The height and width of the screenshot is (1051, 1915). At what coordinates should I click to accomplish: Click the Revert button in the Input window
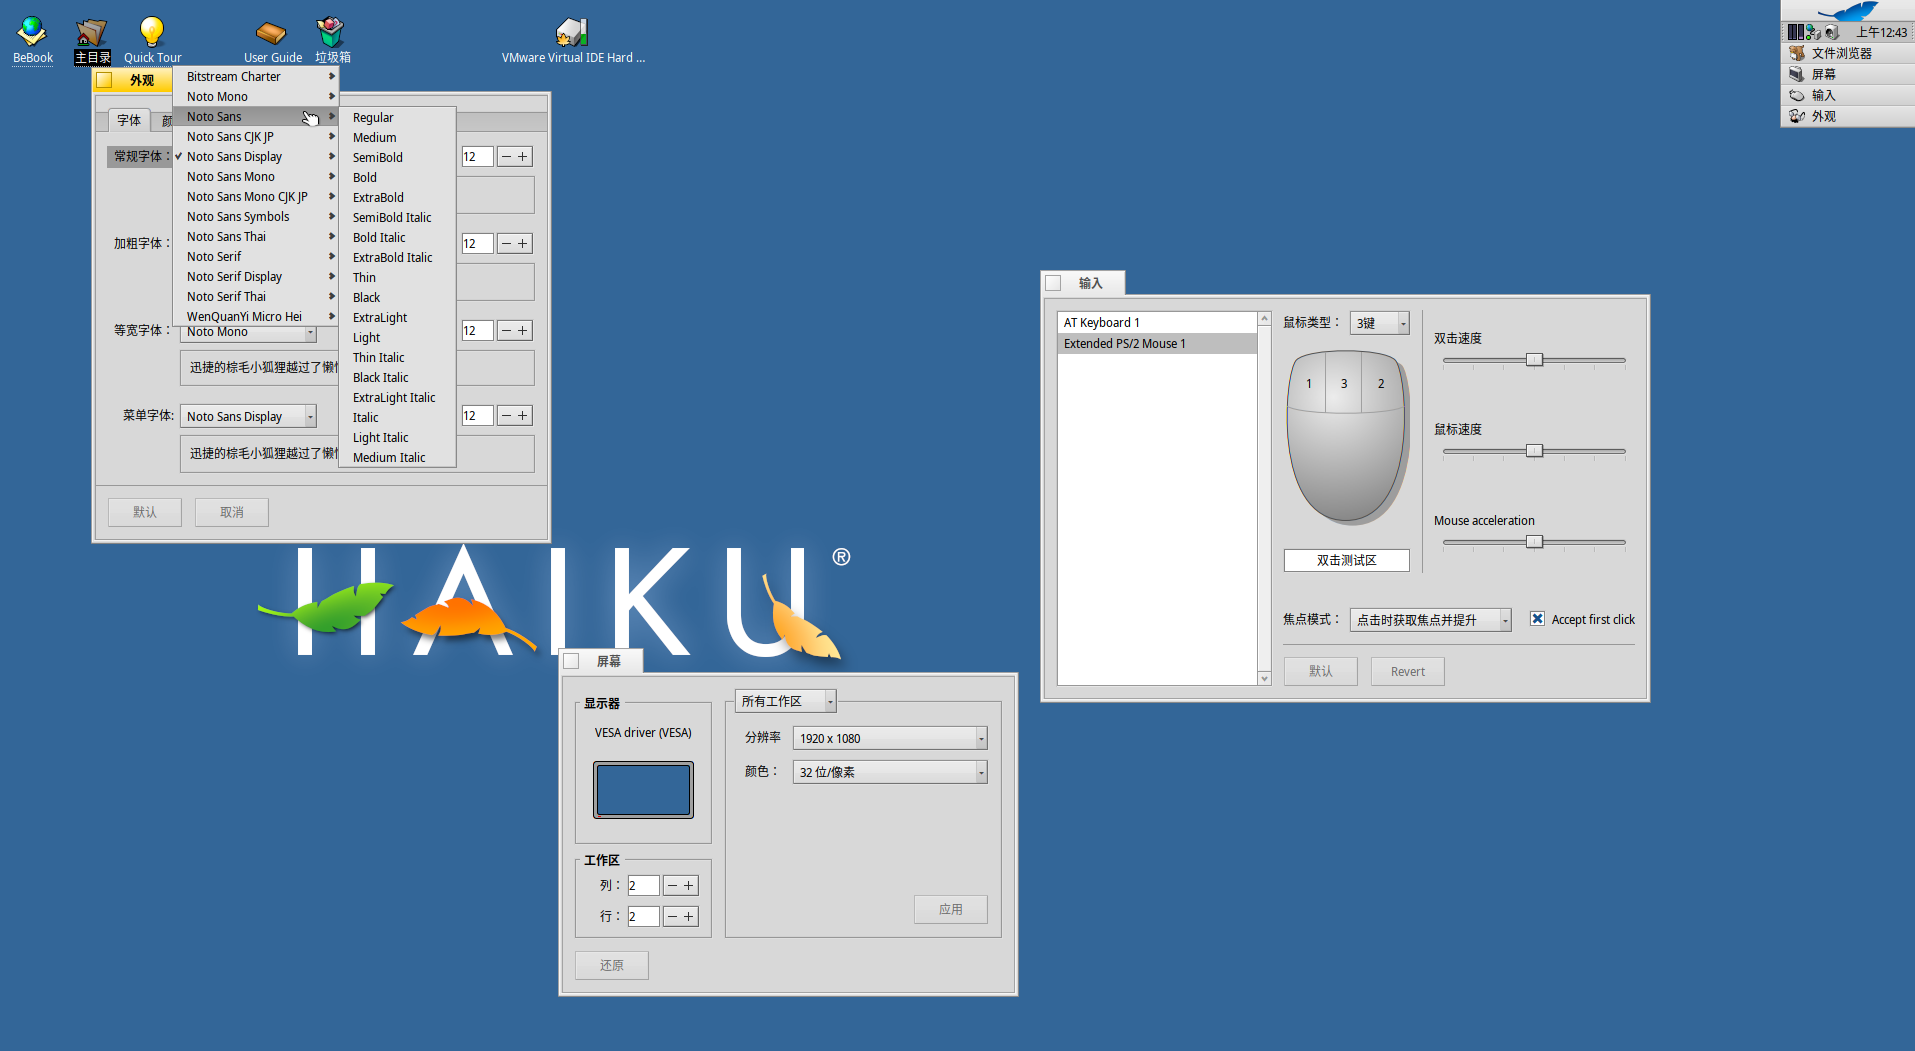click(1407, 670)
